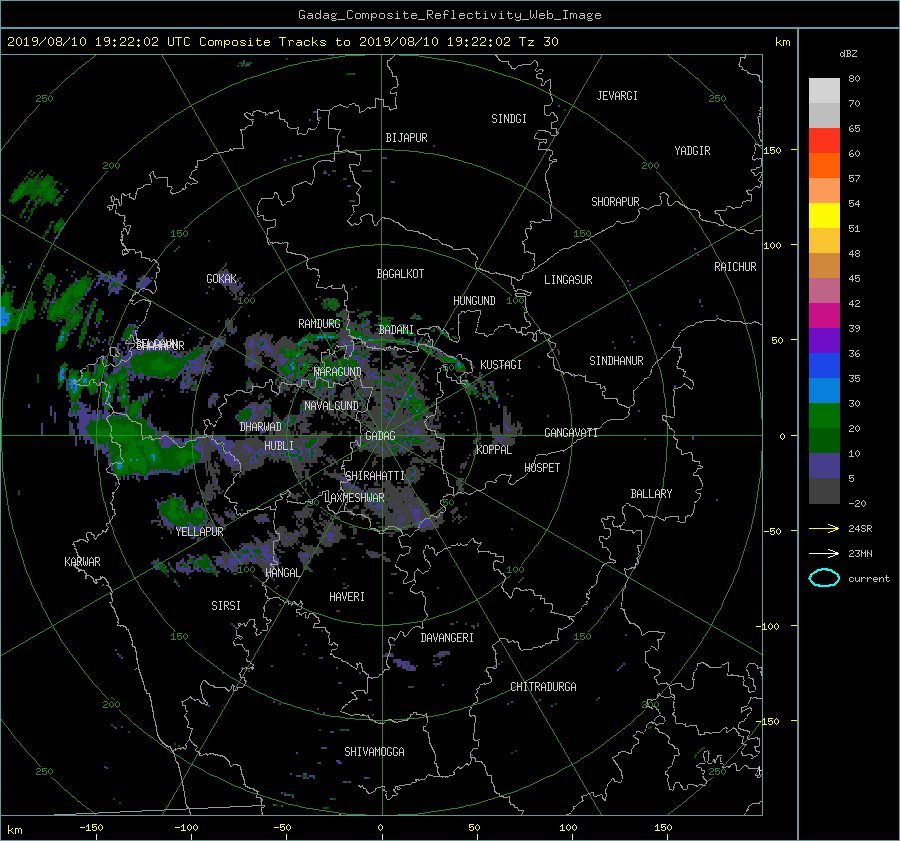Click the BAGALKOT city label
This screenshot has height=841, width=900.
[x=400, y=274]
